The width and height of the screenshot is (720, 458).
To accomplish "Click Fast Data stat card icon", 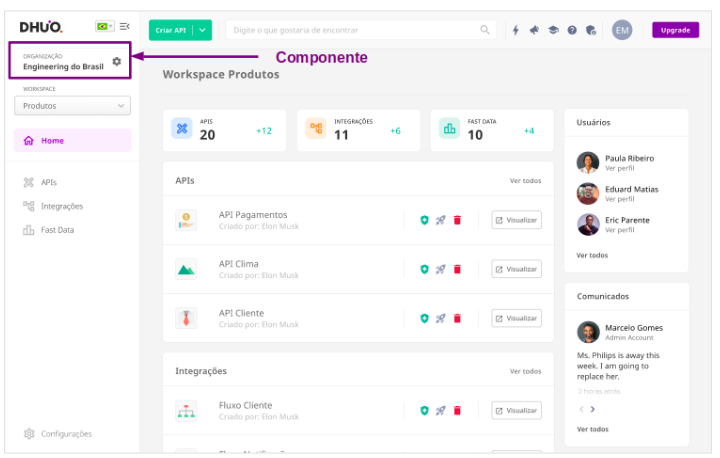I will 450,129.
